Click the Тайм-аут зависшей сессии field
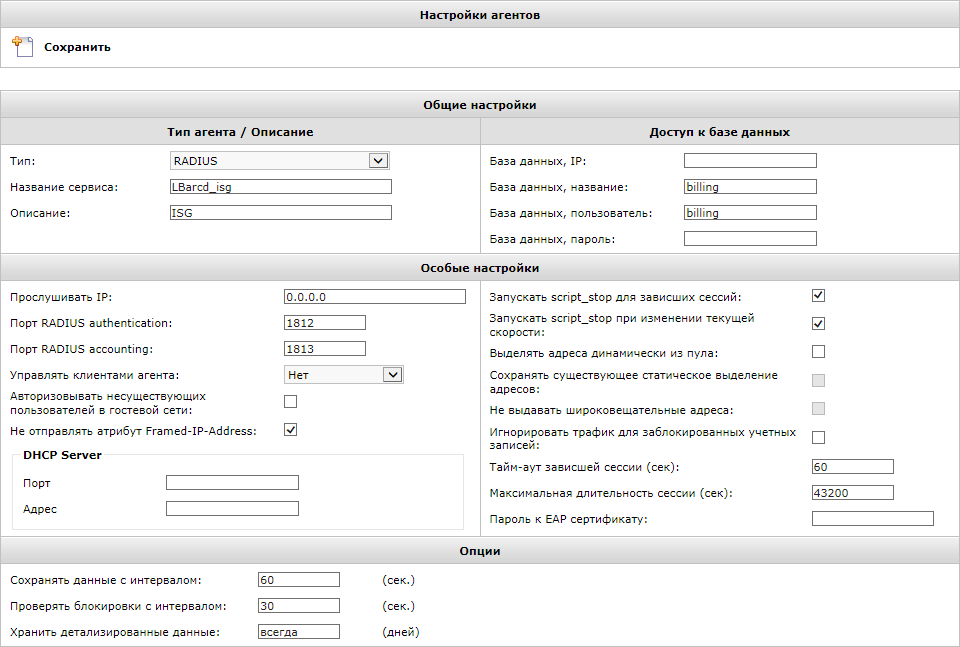The image size is (960, 647). 853,466
